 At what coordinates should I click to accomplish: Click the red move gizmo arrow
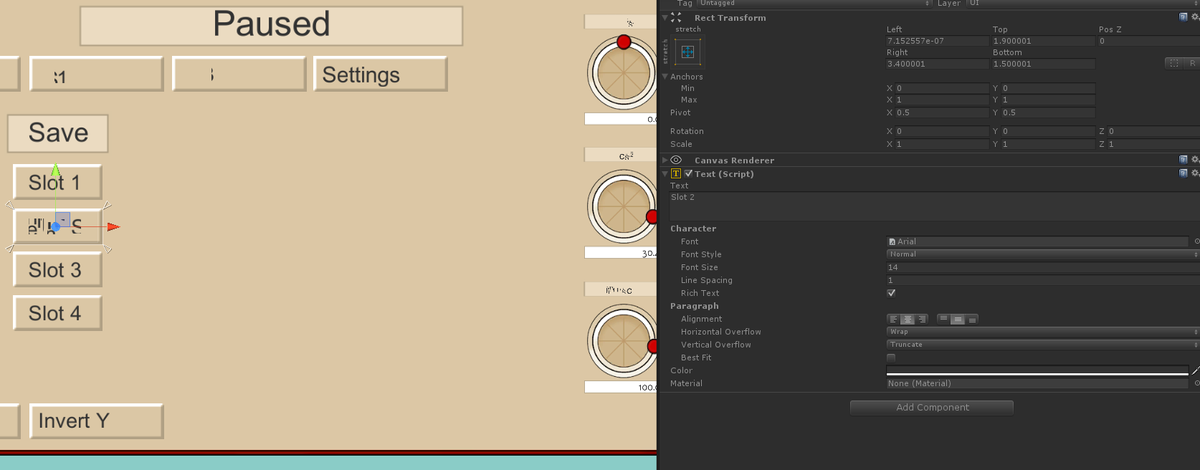click(x=112, y=227)
